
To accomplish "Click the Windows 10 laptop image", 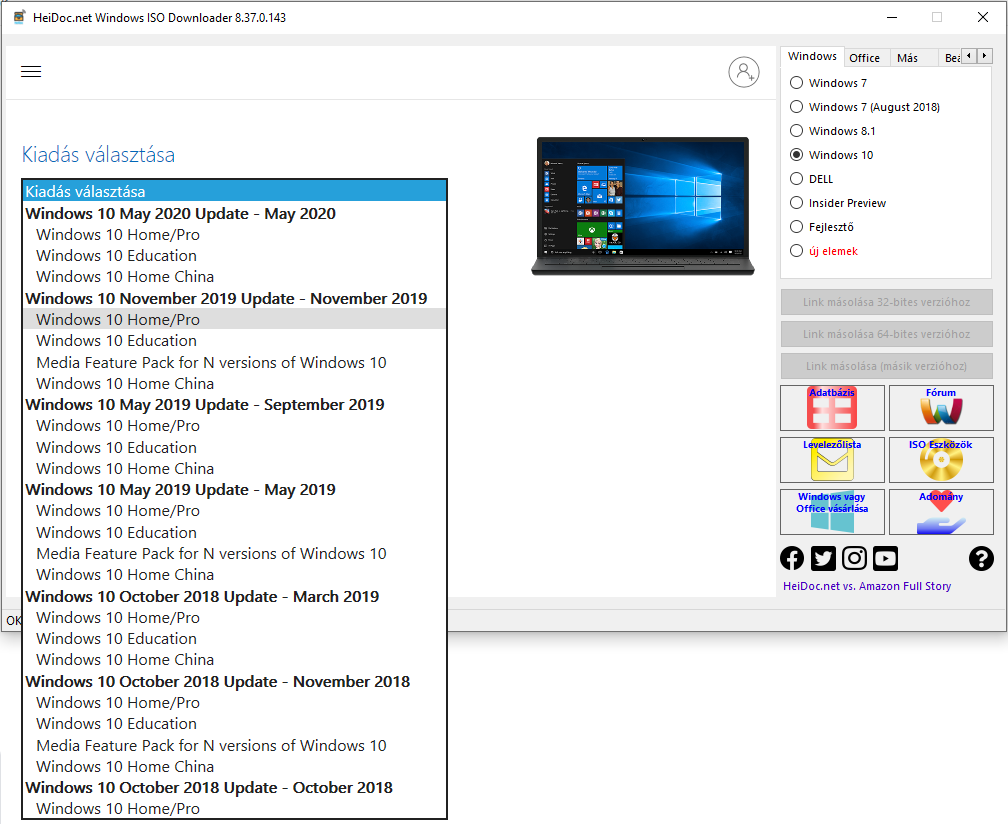I will [x=643, y=206].
